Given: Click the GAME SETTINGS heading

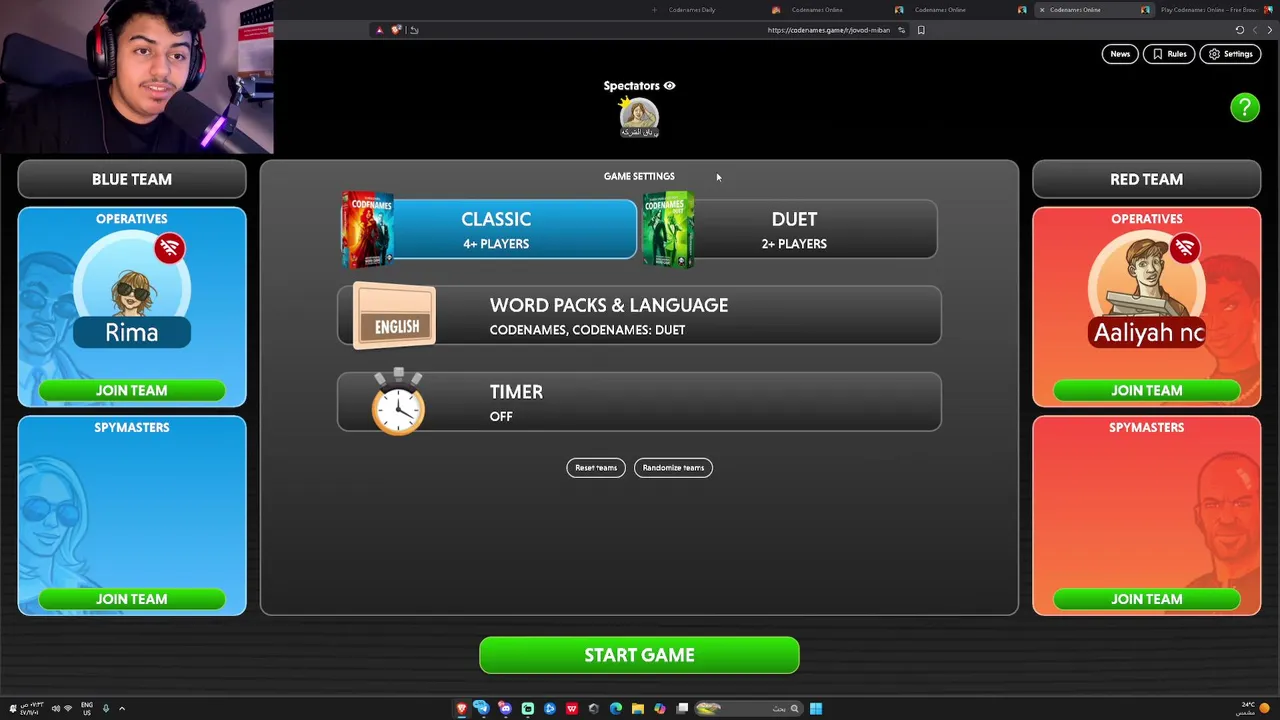Looking at the screenshot, I should pos(639,176).
